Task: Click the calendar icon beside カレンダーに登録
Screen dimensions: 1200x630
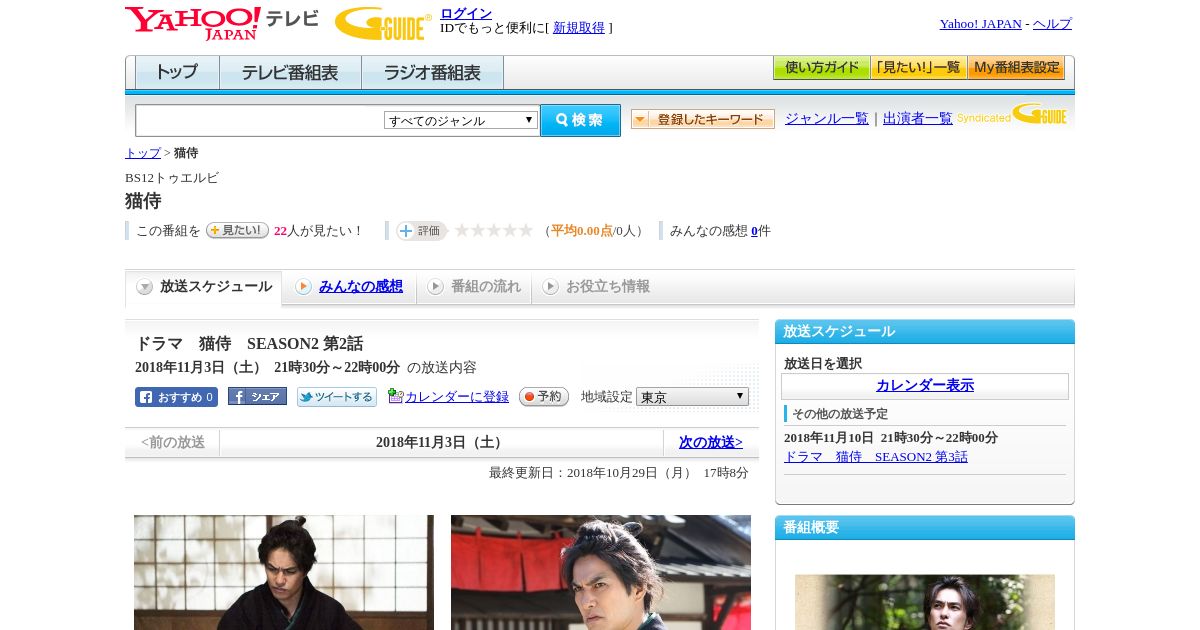Action: (x=395, y=396)
